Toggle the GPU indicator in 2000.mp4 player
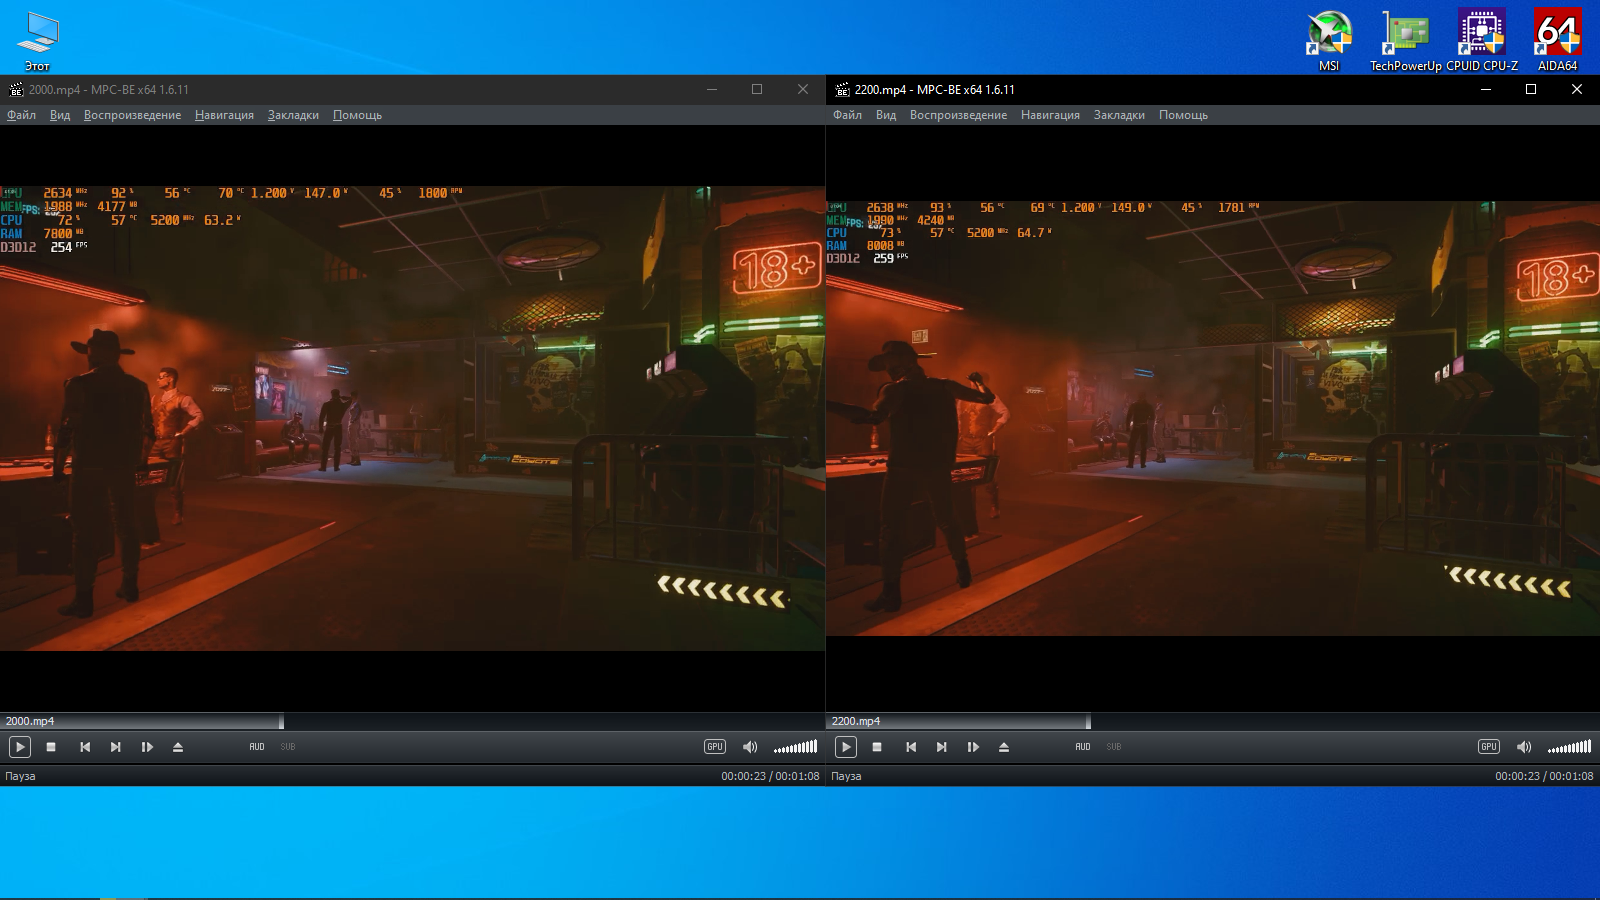 (715, 747)
